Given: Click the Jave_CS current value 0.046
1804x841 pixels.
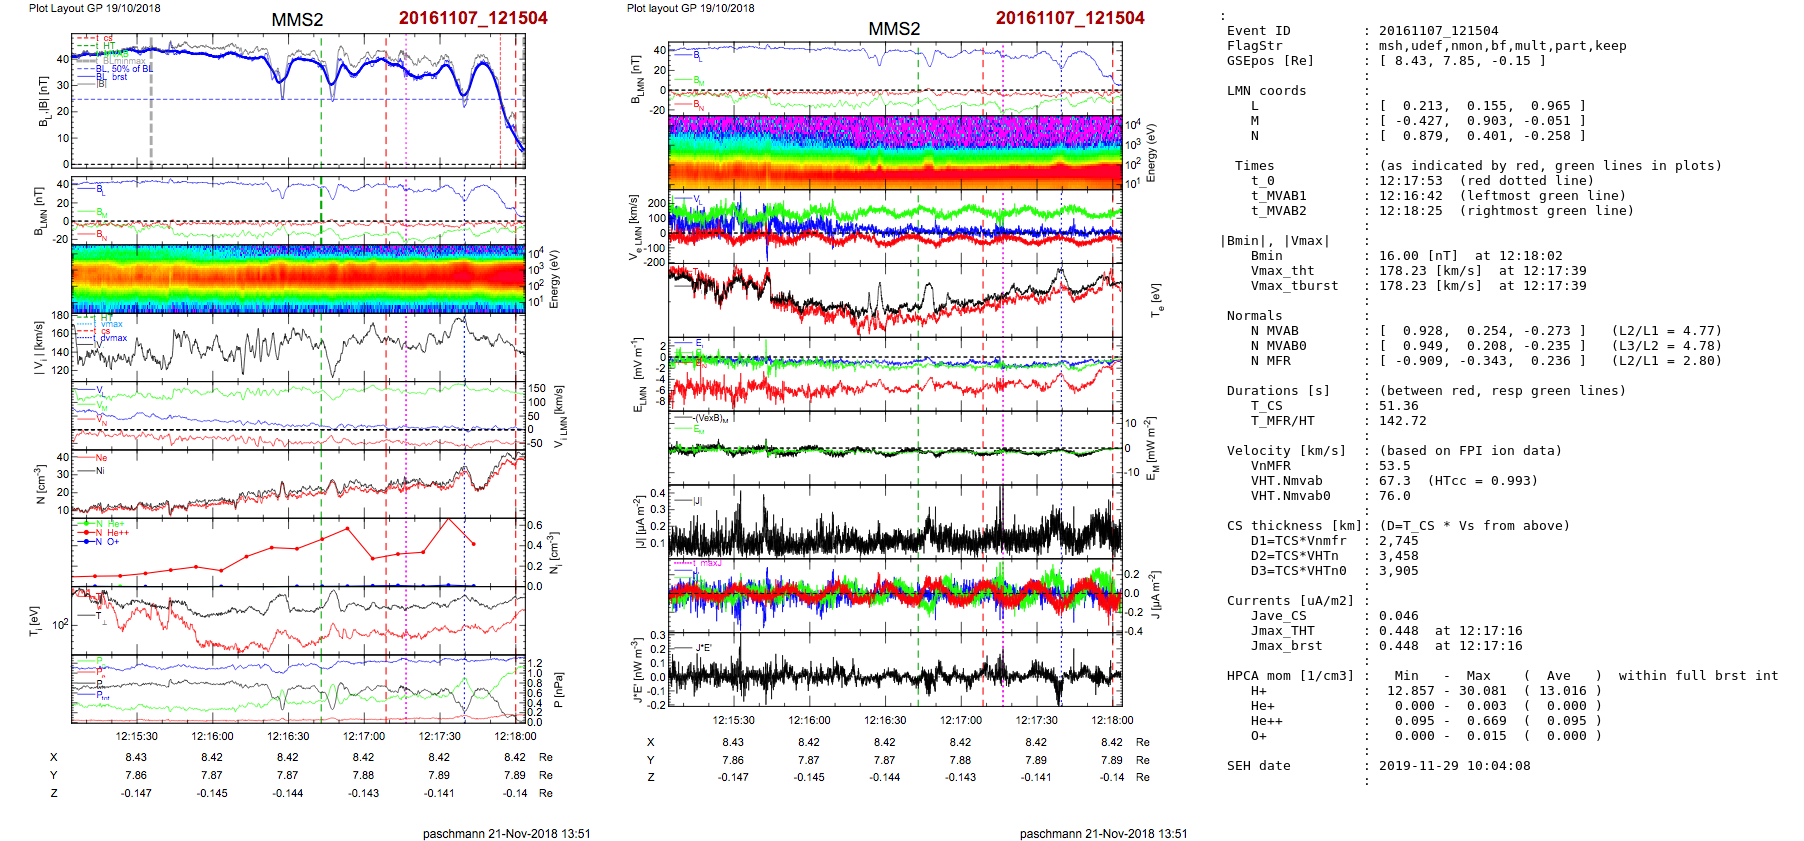Looking at the screenshot, I should (x=1398, y=616).
